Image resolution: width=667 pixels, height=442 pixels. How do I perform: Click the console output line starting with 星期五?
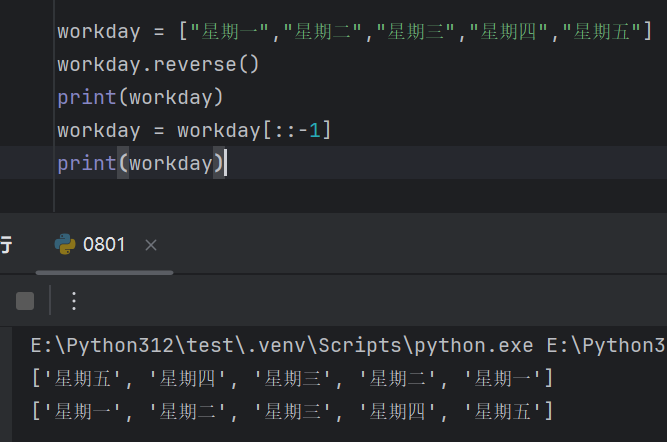292,378
